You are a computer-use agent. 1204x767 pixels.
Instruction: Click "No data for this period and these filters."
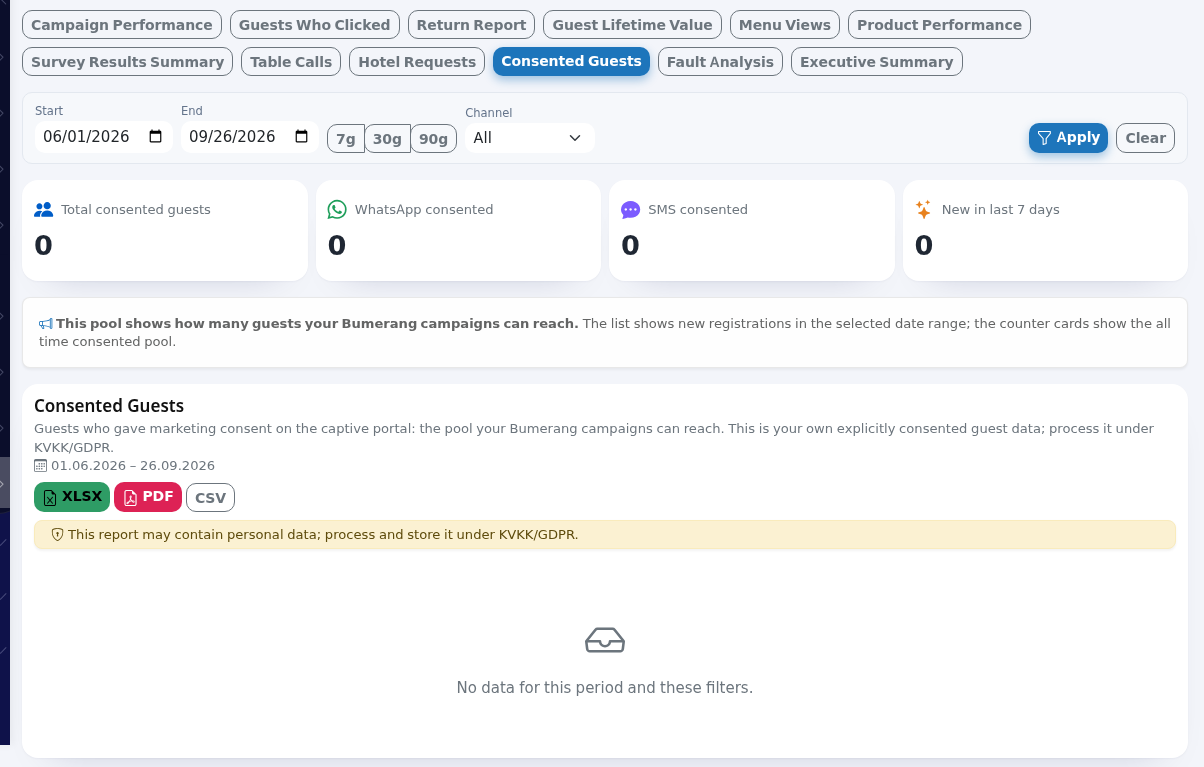click(x=605, y=688)
